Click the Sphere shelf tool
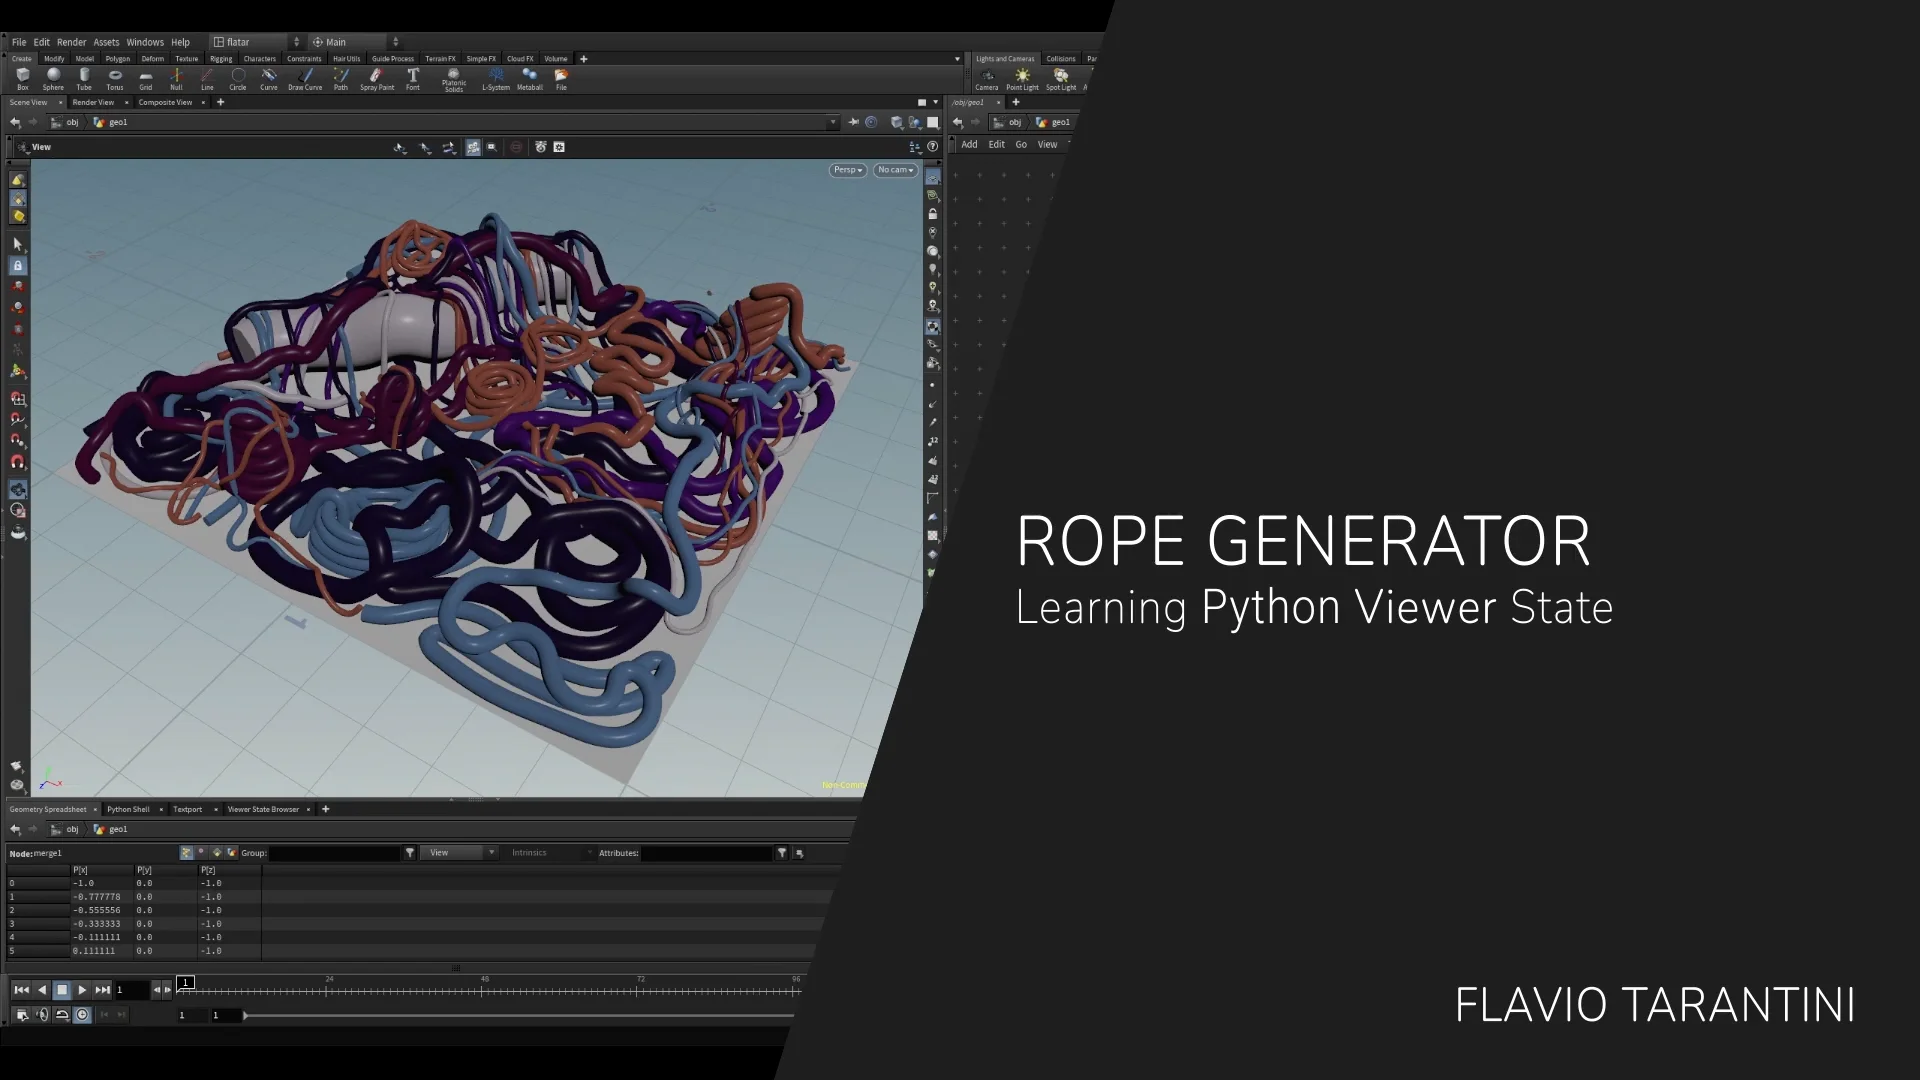Screen dimensions: 1920x1080 (x=53, y=79)
